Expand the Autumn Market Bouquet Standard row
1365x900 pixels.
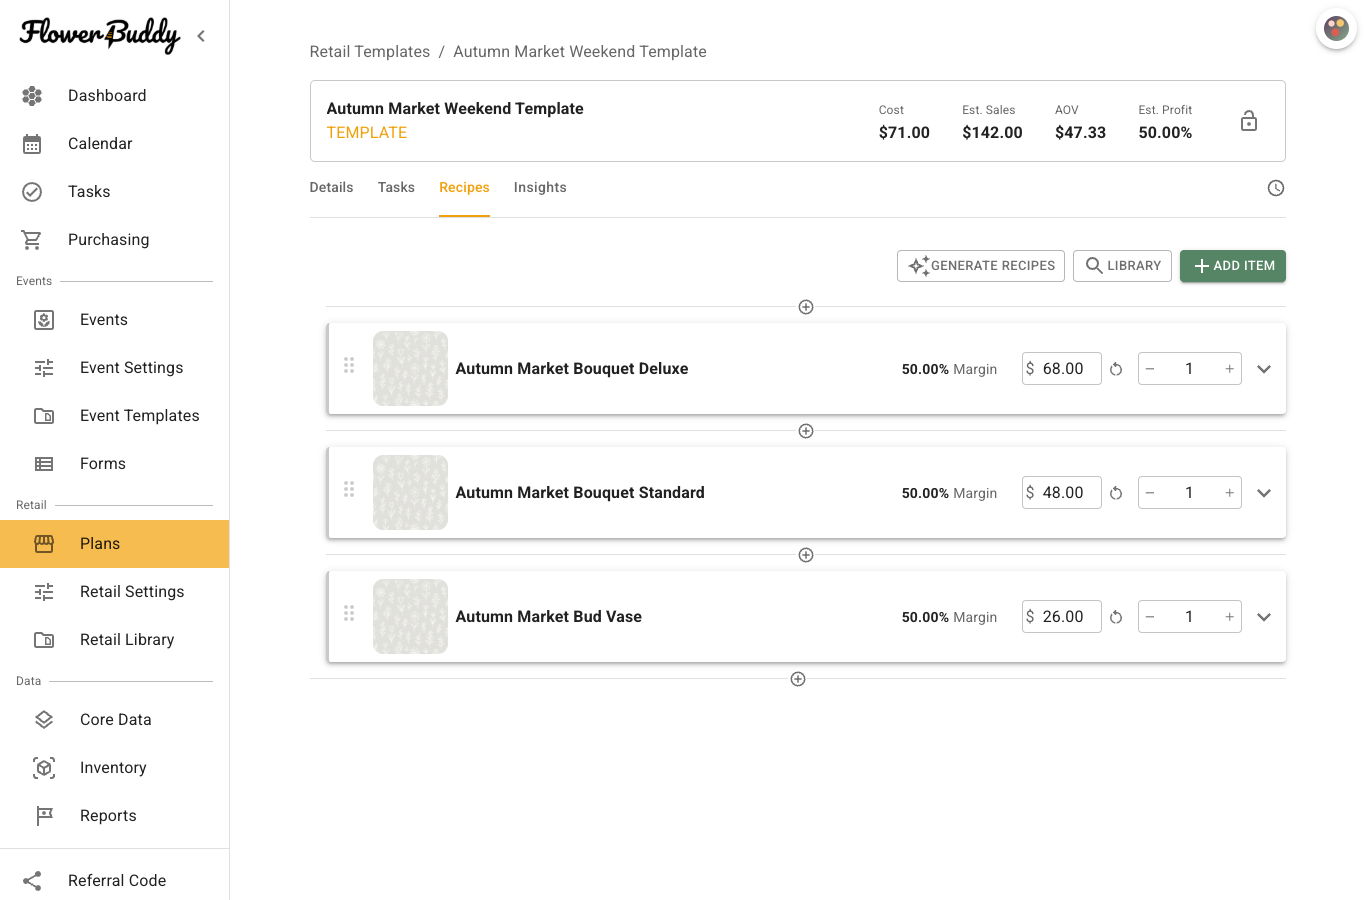click(x=1264, y=493)
